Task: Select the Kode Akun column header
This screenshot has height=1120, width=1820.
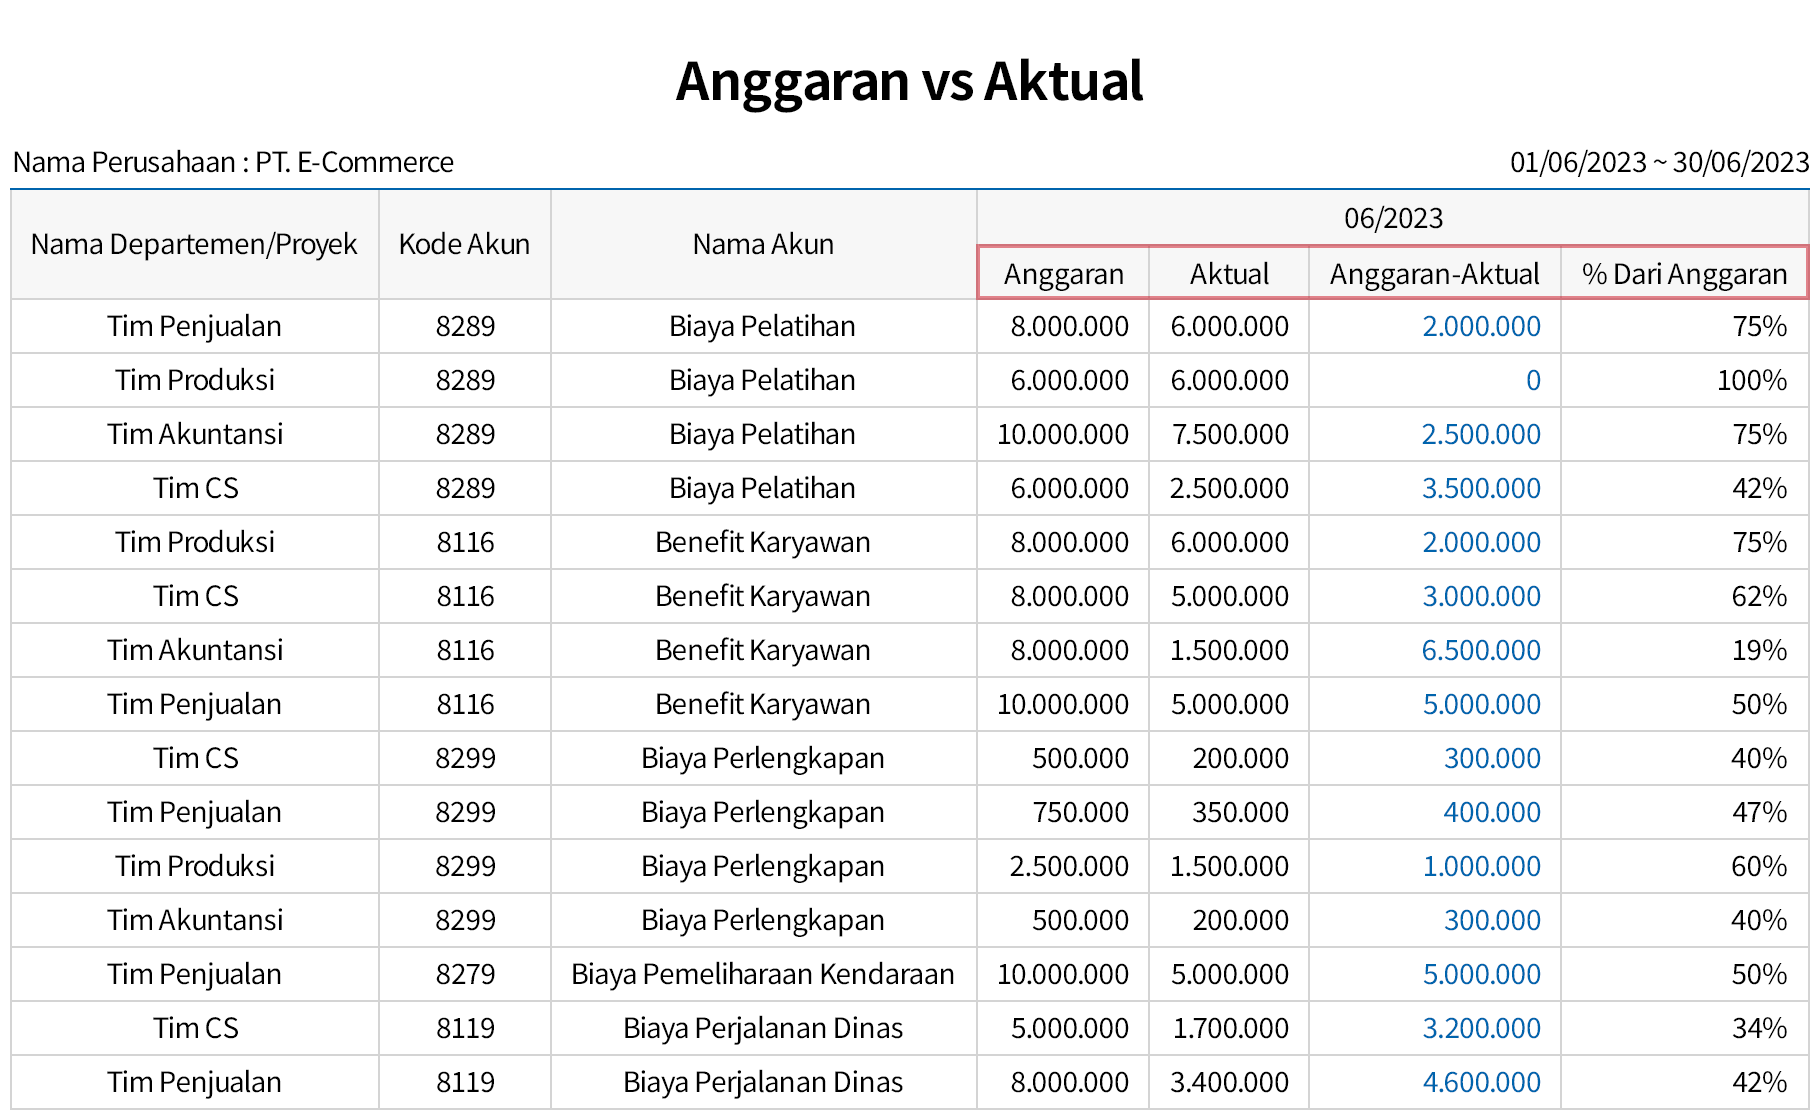Action: tap(464, 244)
